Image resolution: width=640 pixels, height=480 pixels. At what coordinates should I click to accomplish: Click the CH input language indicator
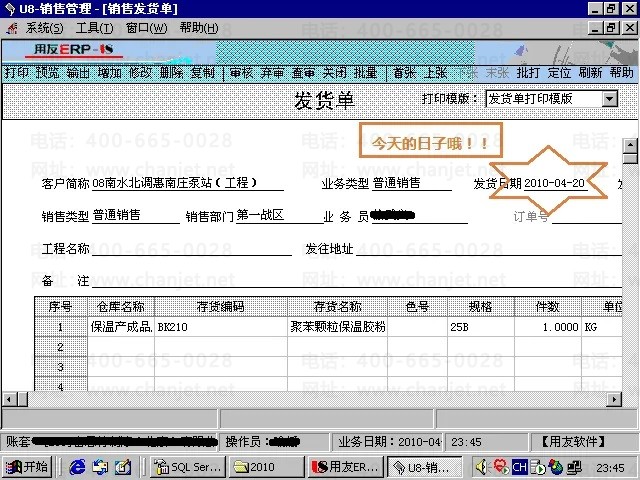pos(519,467)
